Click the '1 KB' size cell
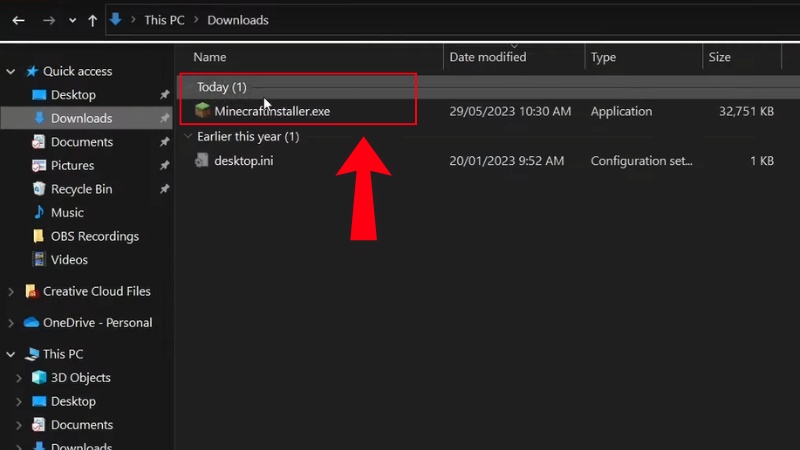 pos(762,161)
